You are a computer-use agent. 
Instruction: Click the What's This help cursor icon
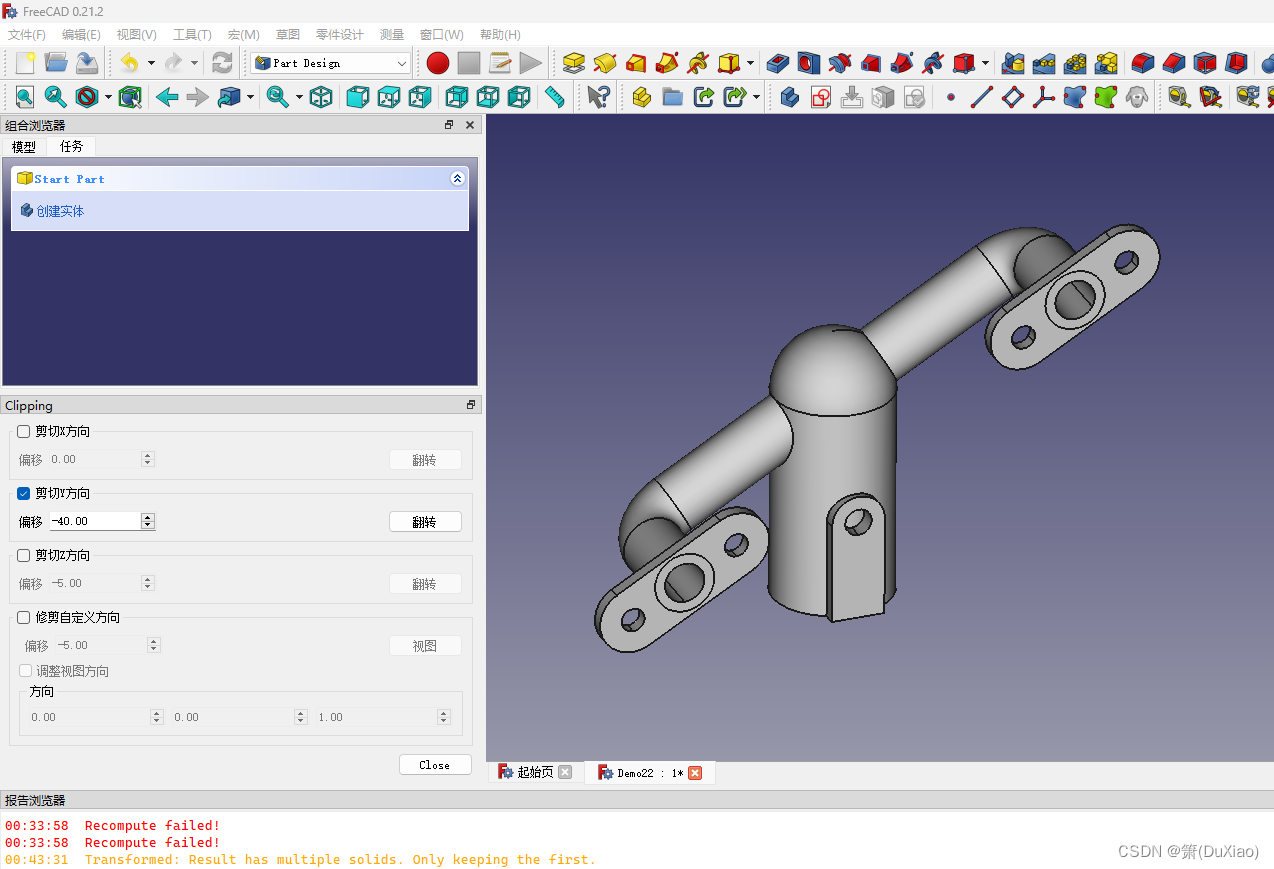pyautogui.click(x=598, y=97)
